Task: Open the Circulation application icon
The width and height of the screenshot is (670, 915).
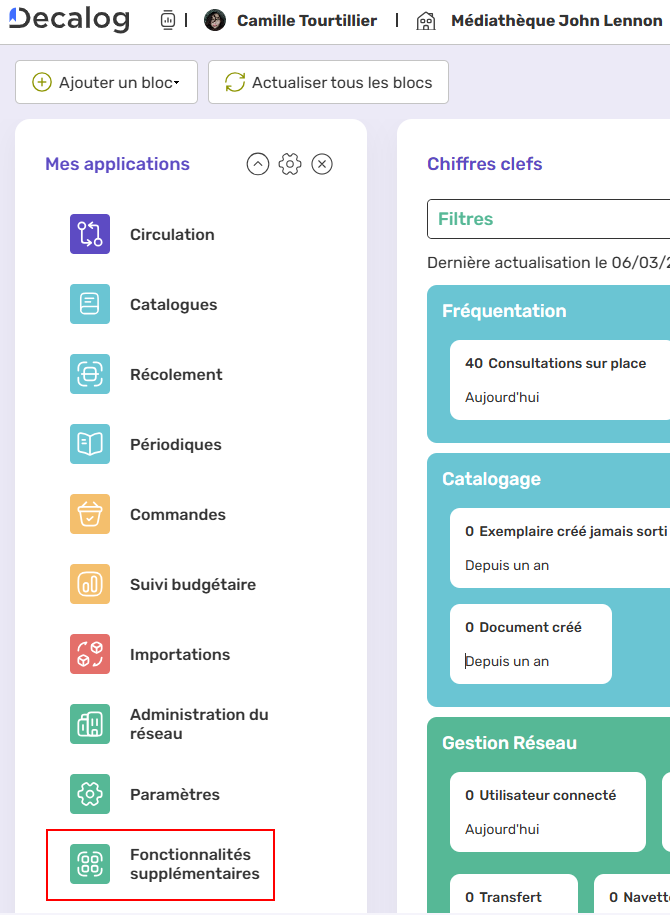Action: click(88, 234)
